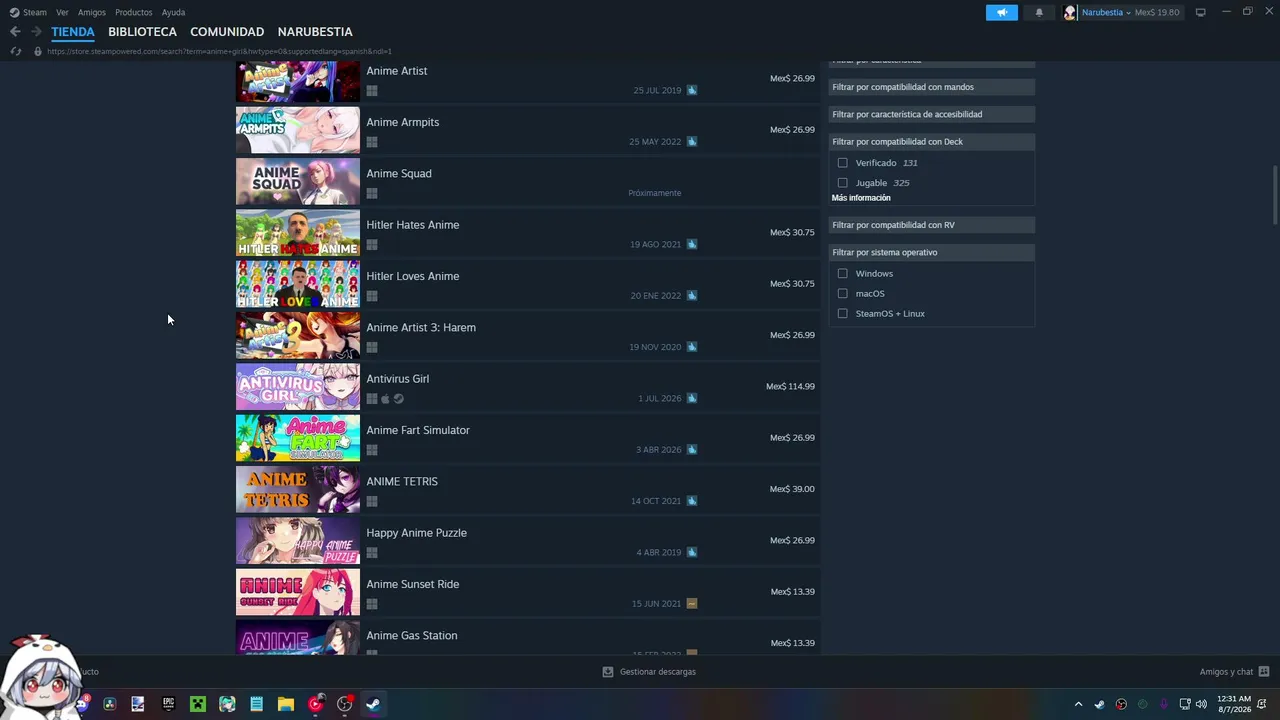Click the SteamOS icon under Antivirus Girl
Viewport: 1280px width, 720px height.
tap(398, 399)
